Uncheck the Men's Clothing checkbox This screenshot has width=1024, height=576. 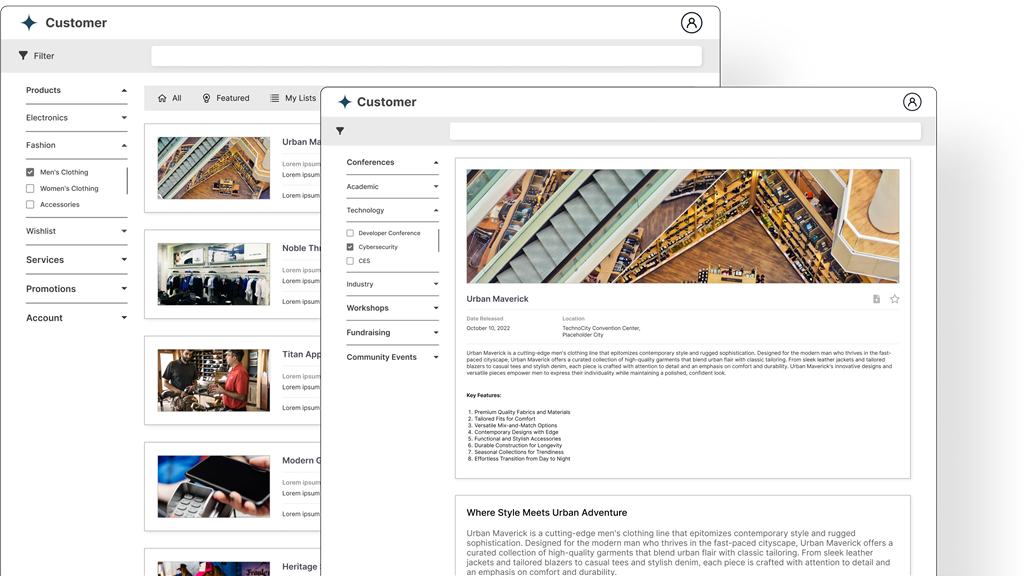[30, 172]
